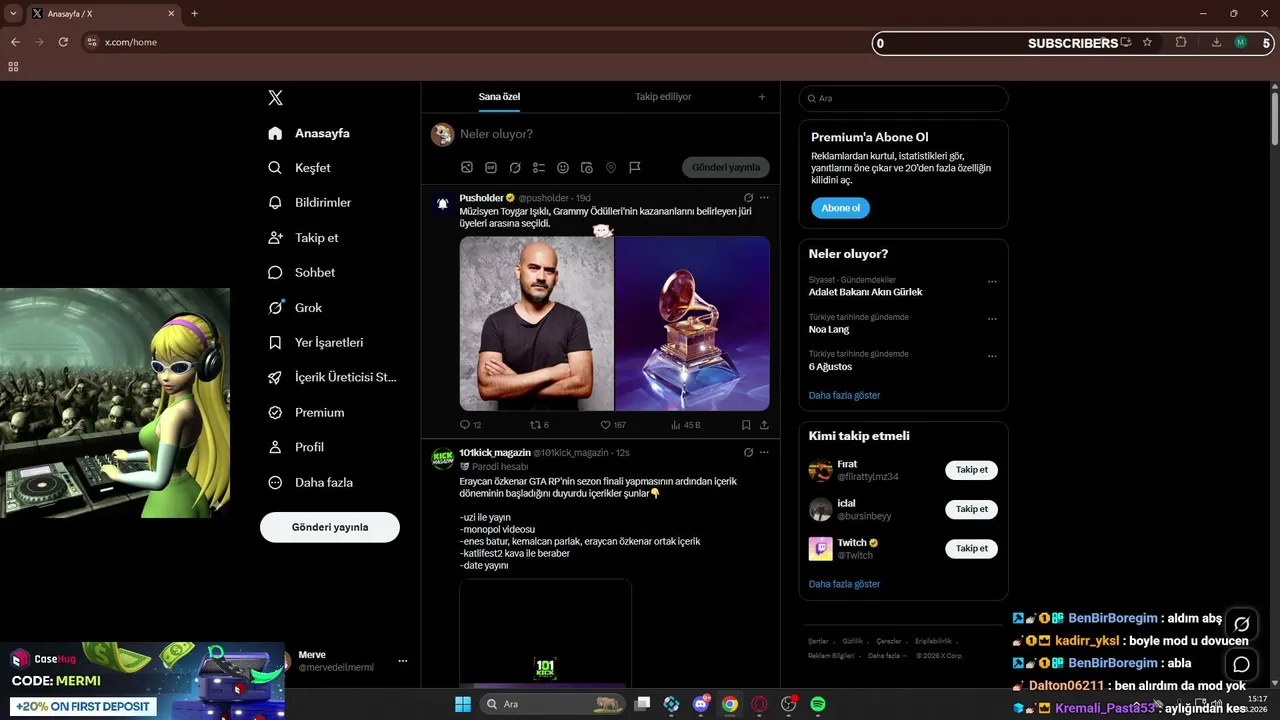Open the Chrome tab search dropdown
1280x720 pixels.
tap(13, 14)
